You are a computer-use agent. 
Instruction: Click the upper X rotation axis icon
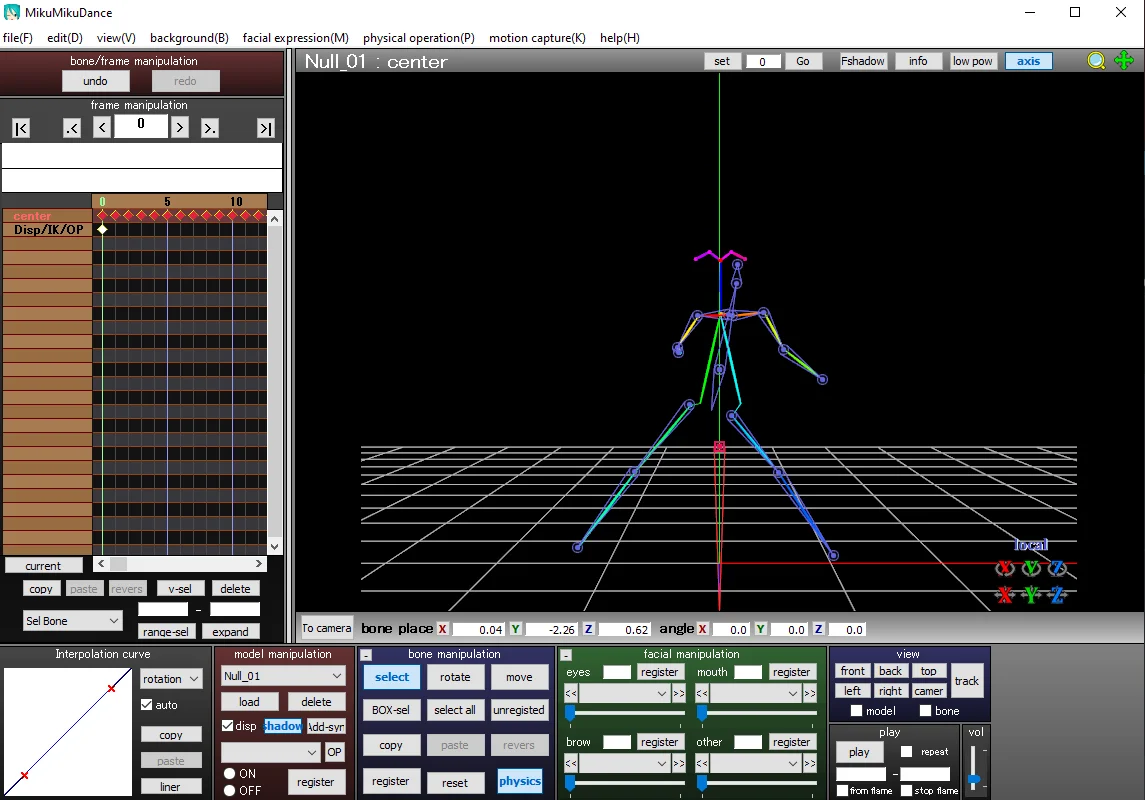[x=1006, y=568]
